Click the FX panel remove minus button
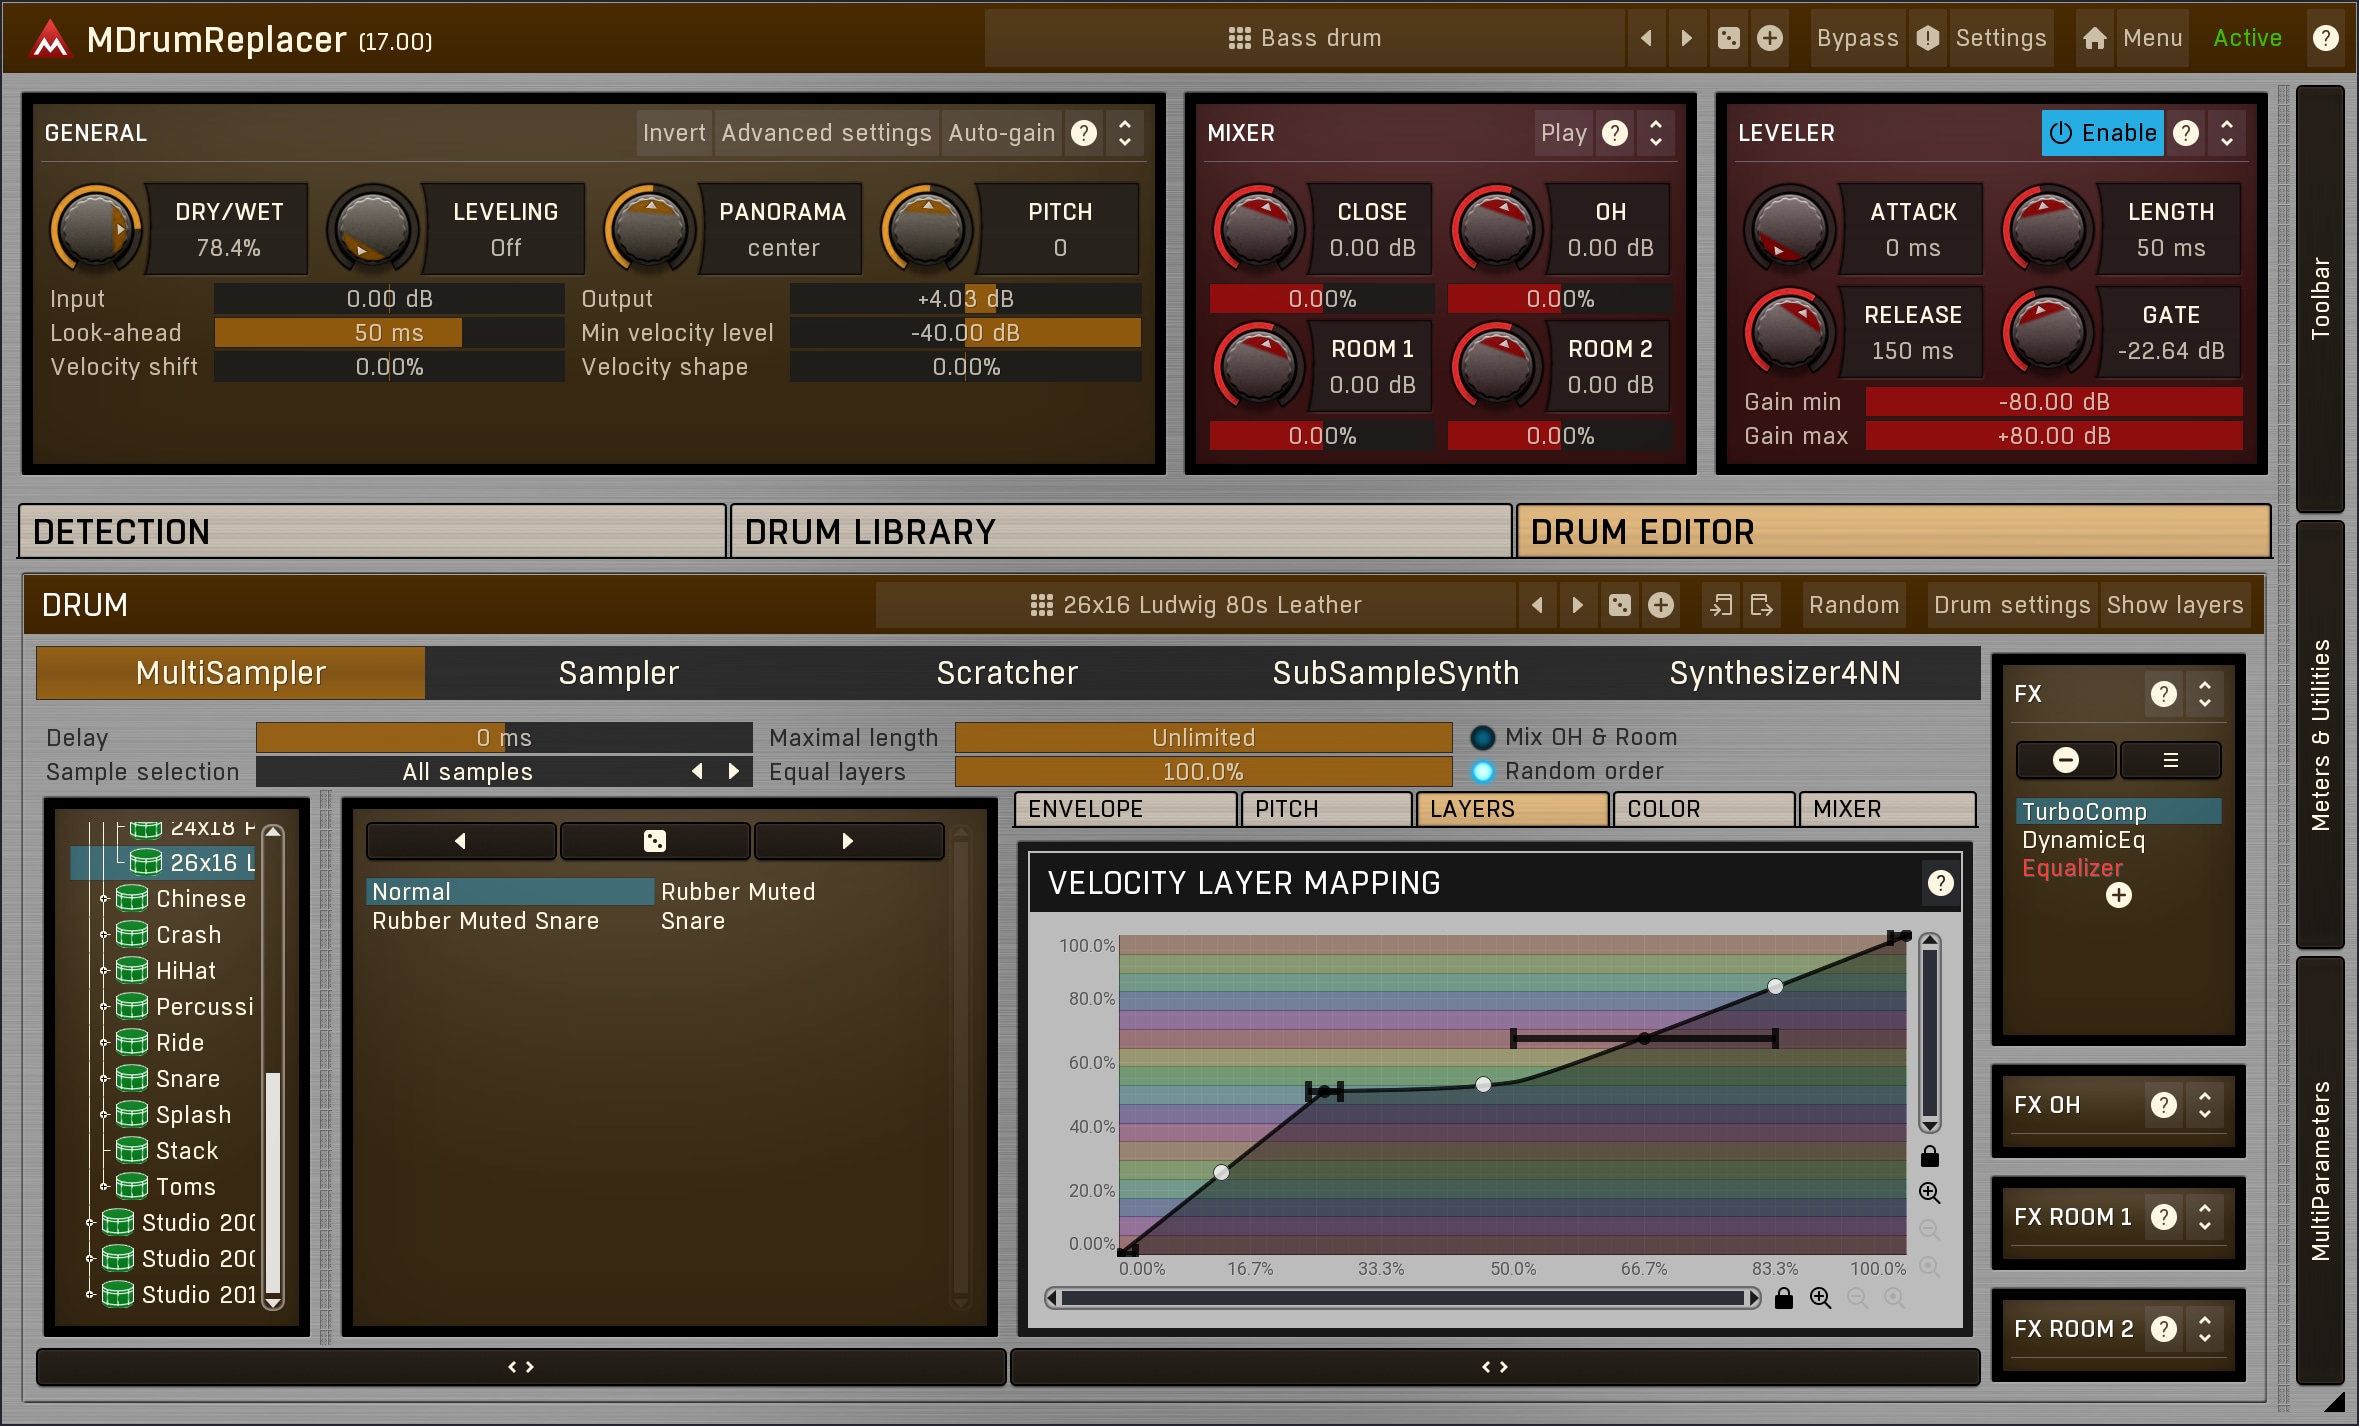 click(2066, 760)
